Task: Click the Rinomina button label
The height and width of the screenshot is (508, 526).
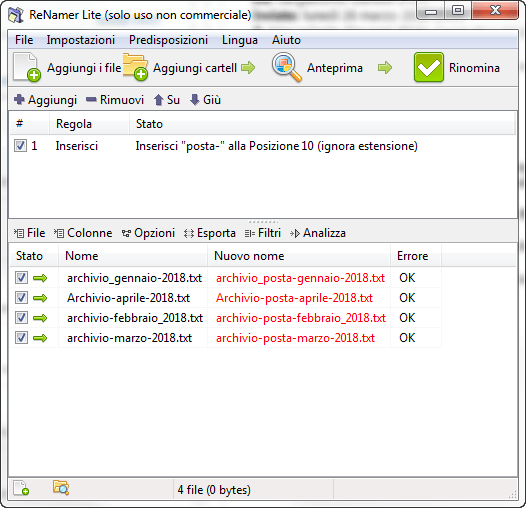Action: pos(474,68)
